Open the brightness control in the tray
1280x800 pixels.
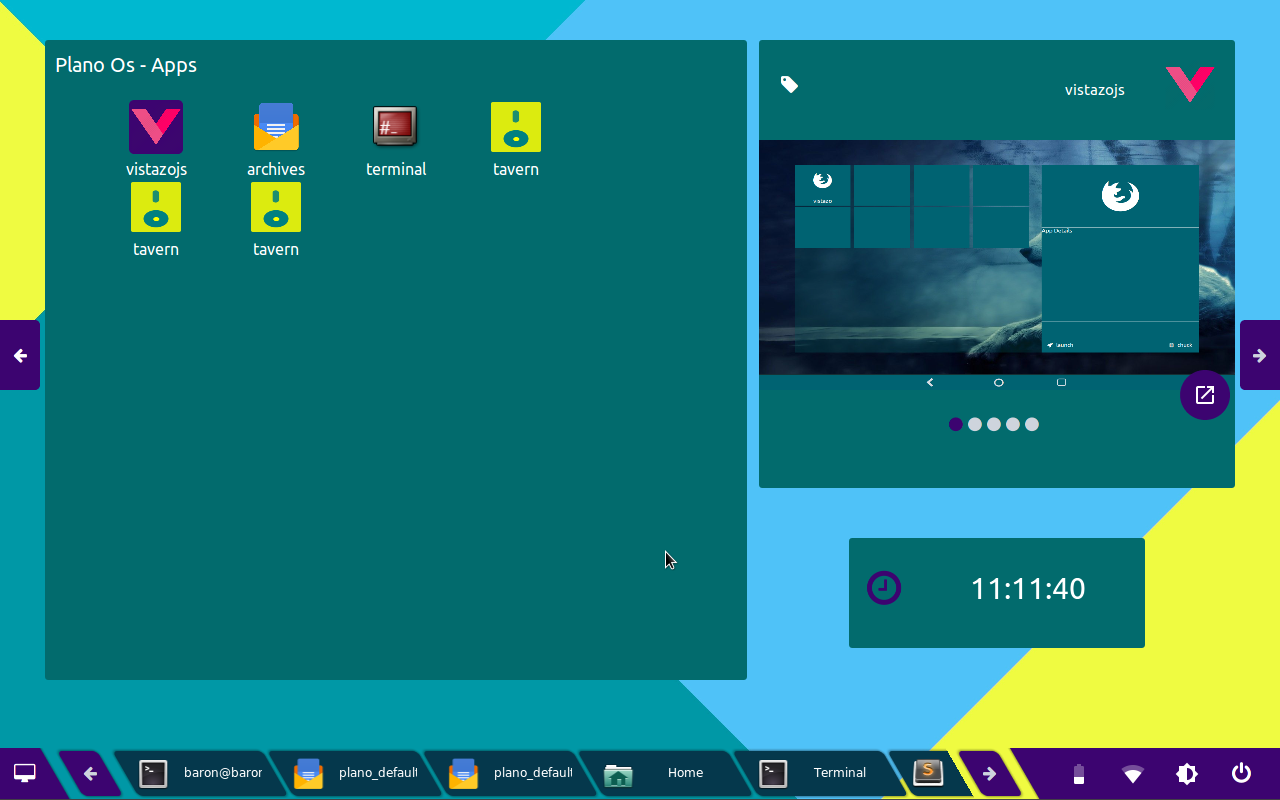(x=1187, y=773)
